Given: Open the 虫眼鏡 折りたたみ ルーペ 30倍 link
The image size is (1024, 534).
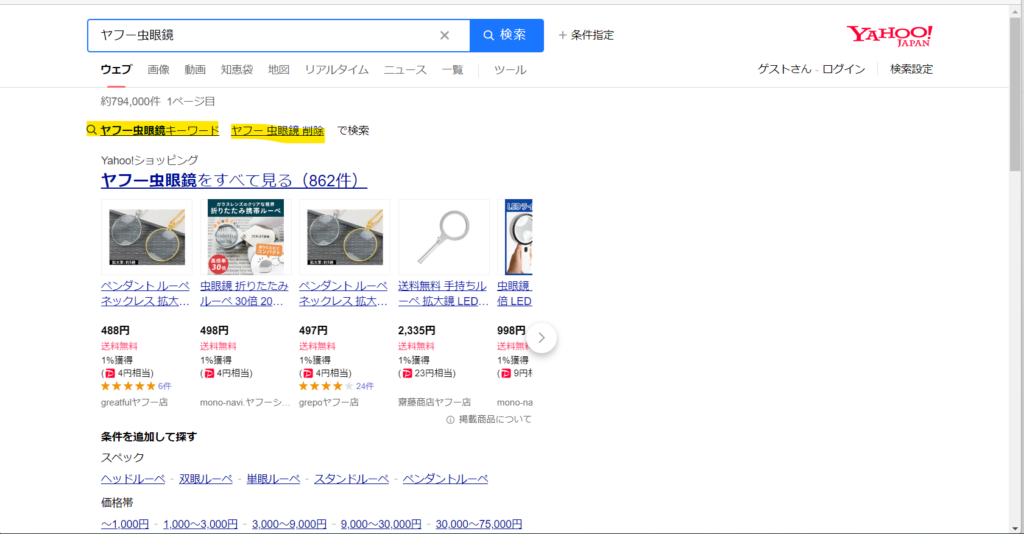Looking at the screenshot, I should pos(244,294).
